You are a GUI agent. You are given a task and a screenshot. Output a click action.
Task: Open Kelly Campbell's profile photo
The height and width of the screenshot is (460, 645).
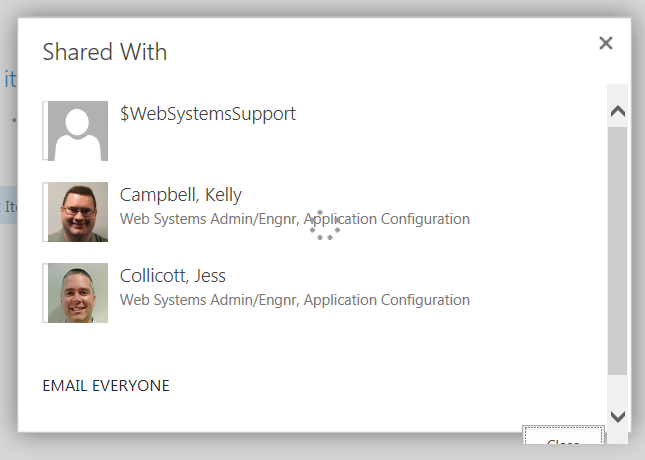(78, 212)
